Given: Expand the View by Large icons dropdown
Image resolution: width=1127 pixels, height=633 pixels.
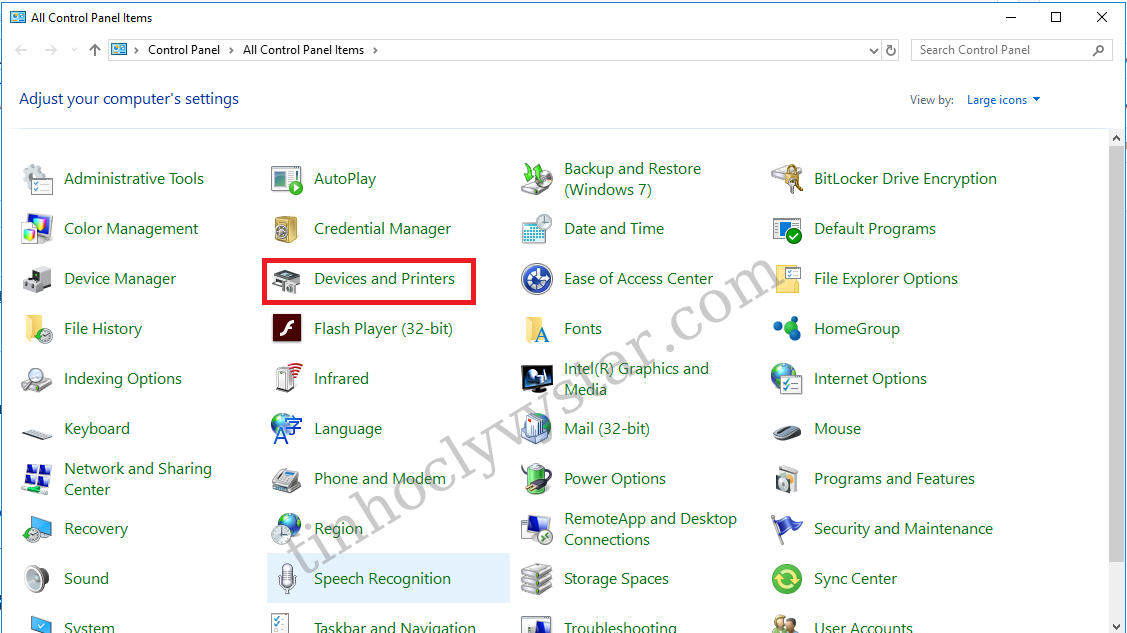Looking at the screenshot, I should coord(1003,100).
